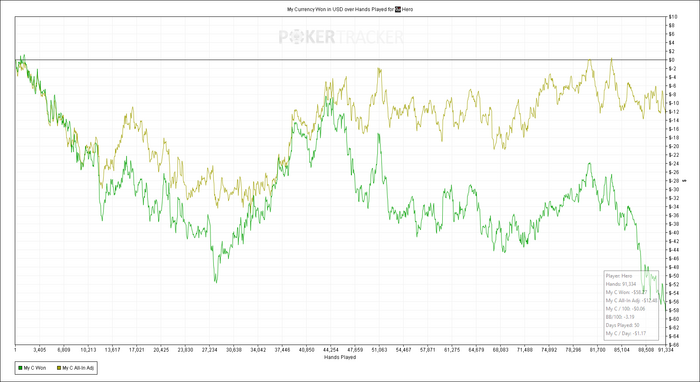
Task: Click x-axis tick label 68,083
Action: point(501,350)
